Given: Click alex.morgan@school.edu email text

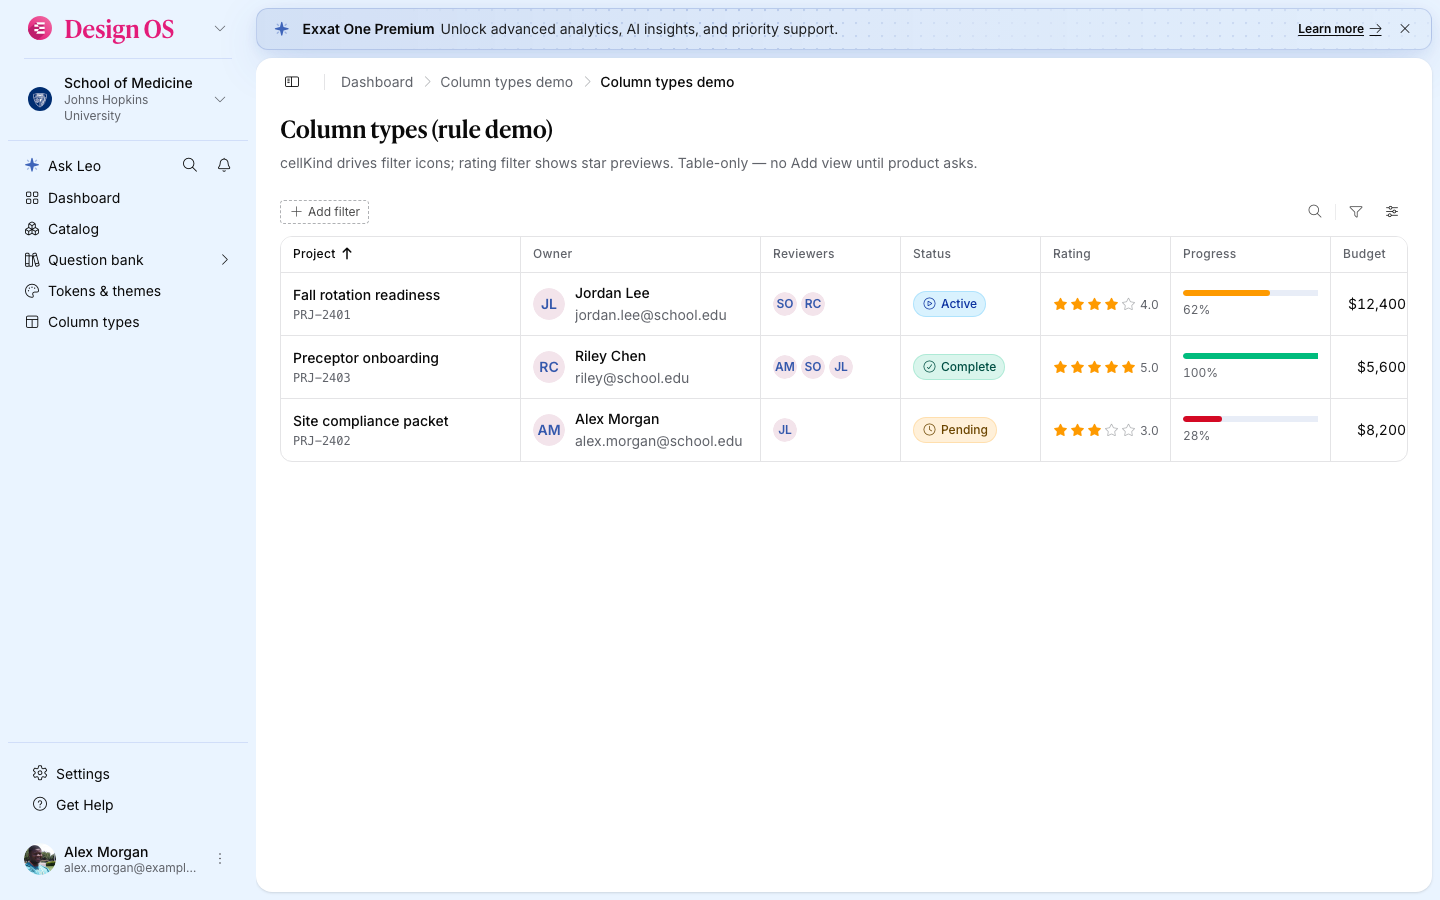Looking at the screenshot, I should click(659, 441).
